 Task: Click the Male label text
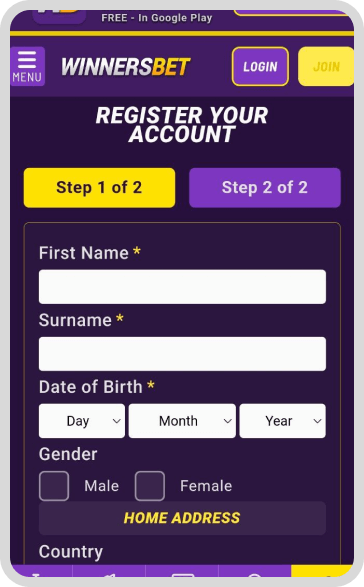point(101,486)
